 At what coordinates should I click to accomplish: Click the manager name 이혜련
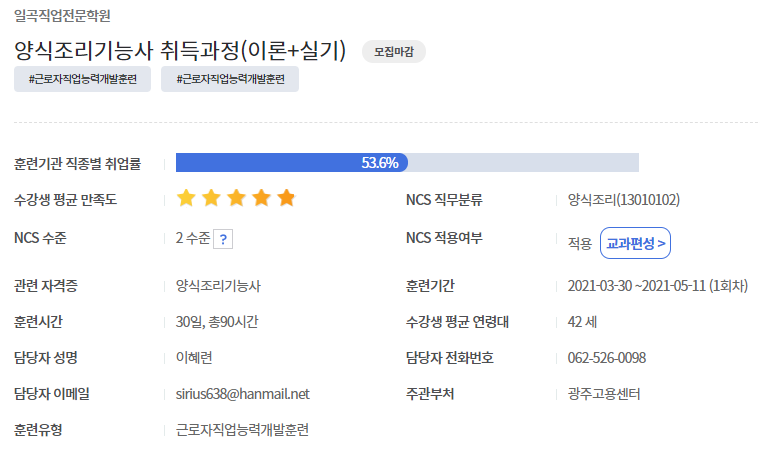pos(194,358)
